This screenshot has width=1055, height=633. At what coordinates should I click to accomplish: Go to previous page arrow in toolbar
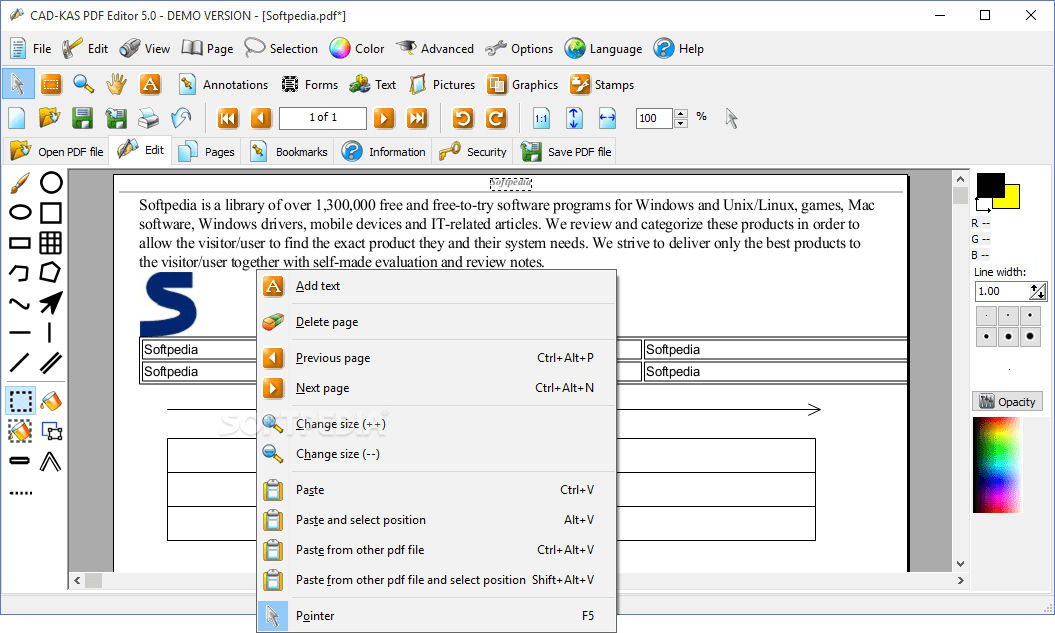click(x=260, y=118)
